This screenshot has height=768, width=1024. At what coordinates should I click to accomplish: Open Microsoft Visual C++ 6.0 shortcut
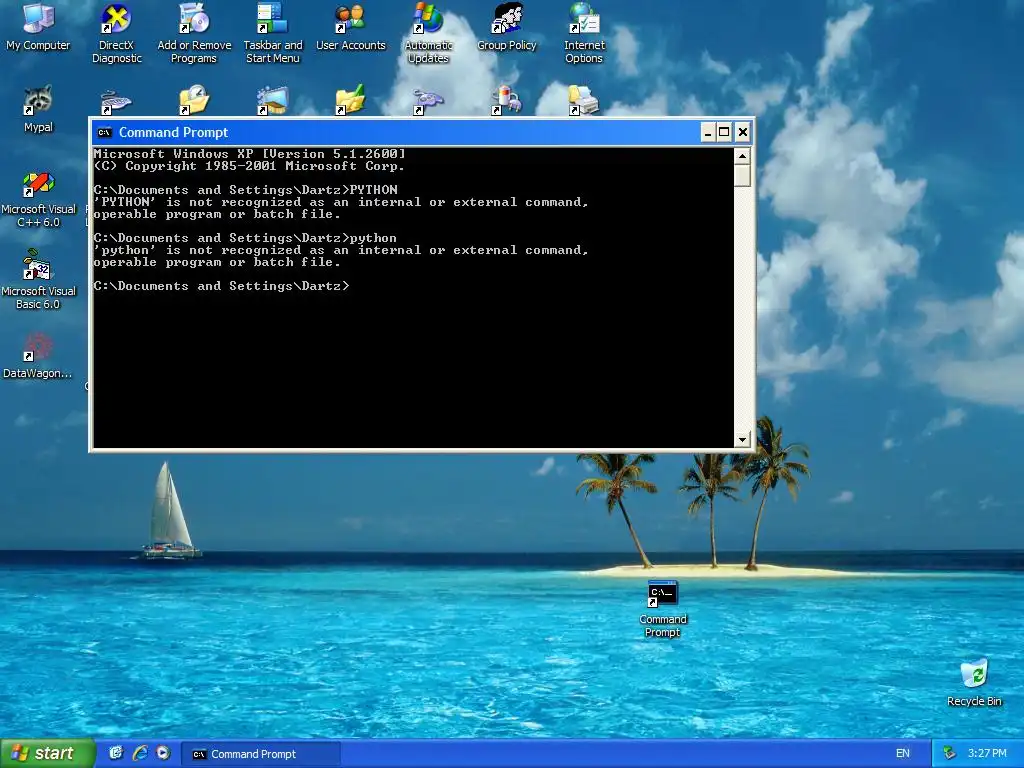tap(38, 199)
